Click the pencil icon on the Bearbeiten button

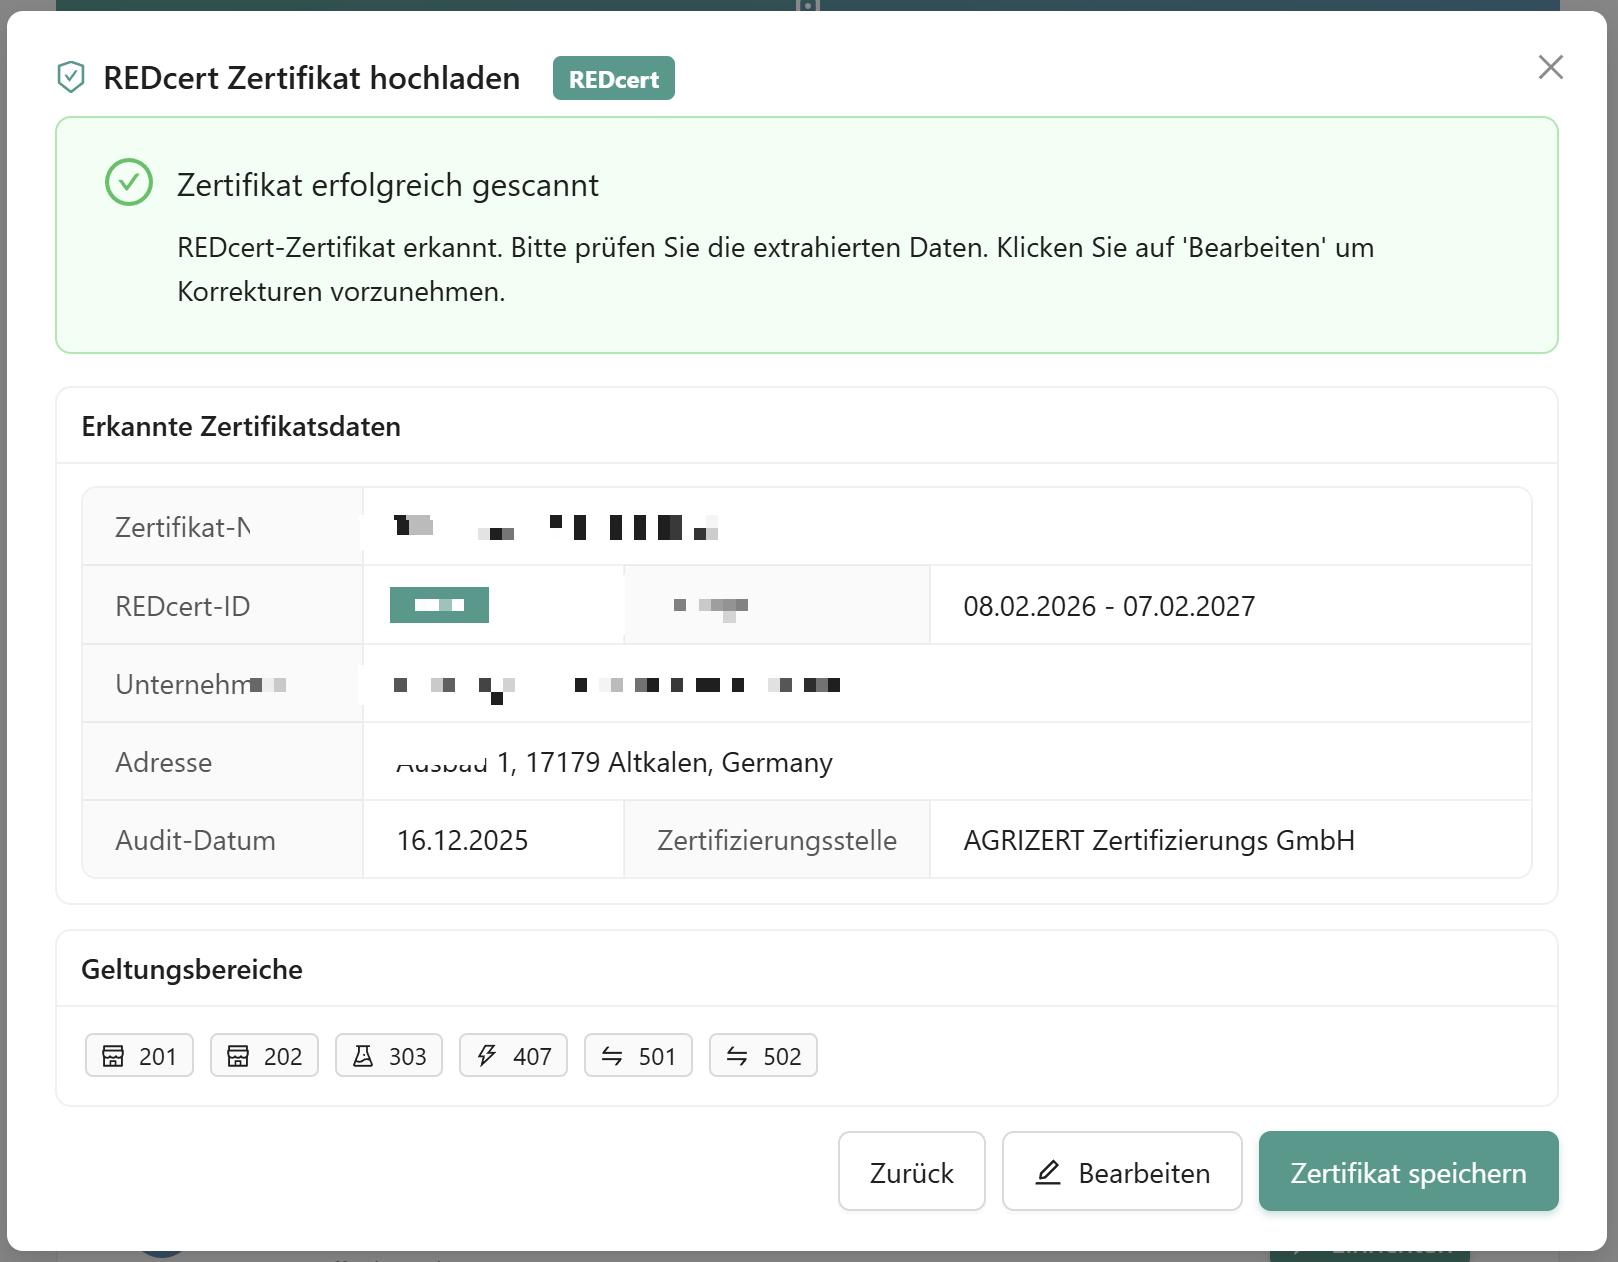pyautogui.click(x=1049, y=1172)
